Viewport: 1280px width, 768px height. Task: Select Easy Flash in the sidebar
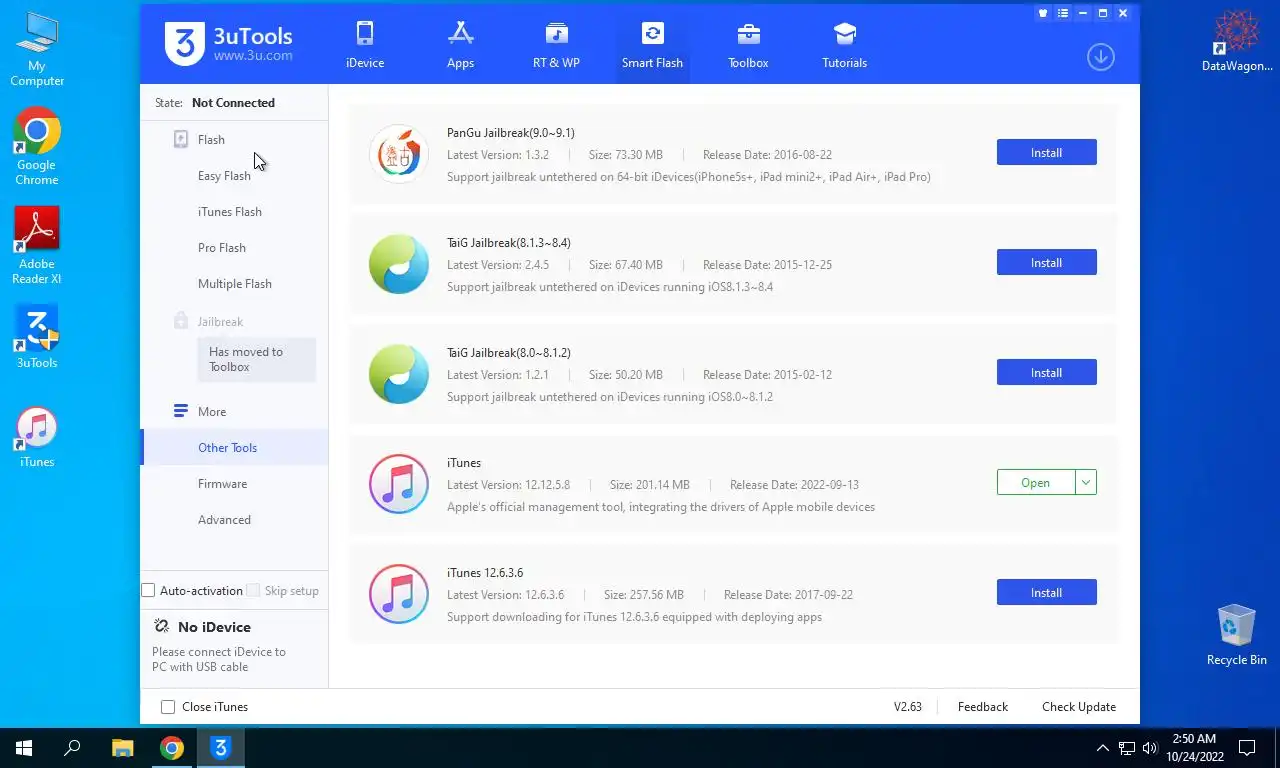point(224,176)
